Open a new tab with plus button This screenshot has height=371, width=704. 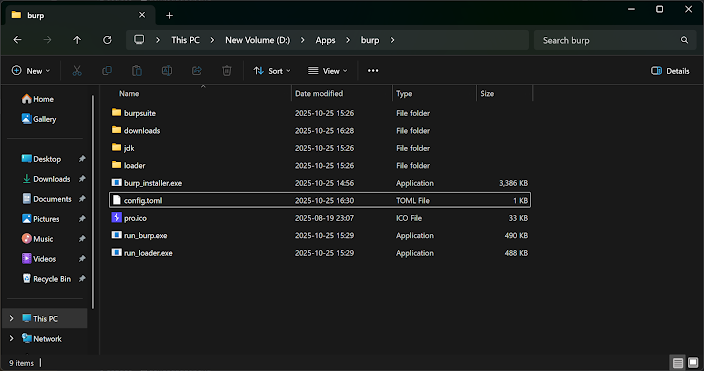click(169, 16)
